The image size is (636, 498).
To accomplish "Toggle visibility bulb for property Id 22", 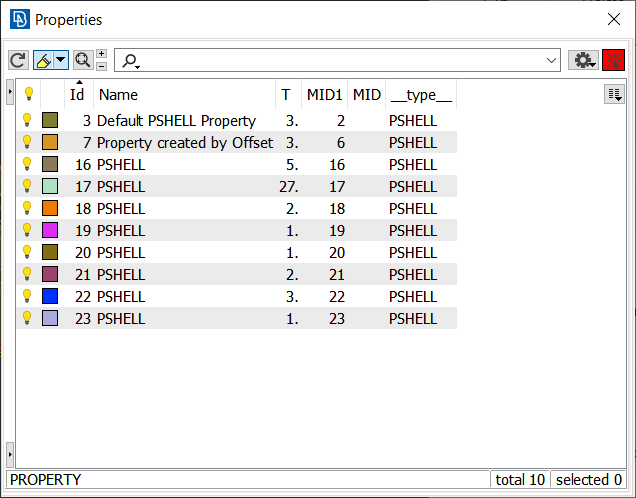I will 28,296.
